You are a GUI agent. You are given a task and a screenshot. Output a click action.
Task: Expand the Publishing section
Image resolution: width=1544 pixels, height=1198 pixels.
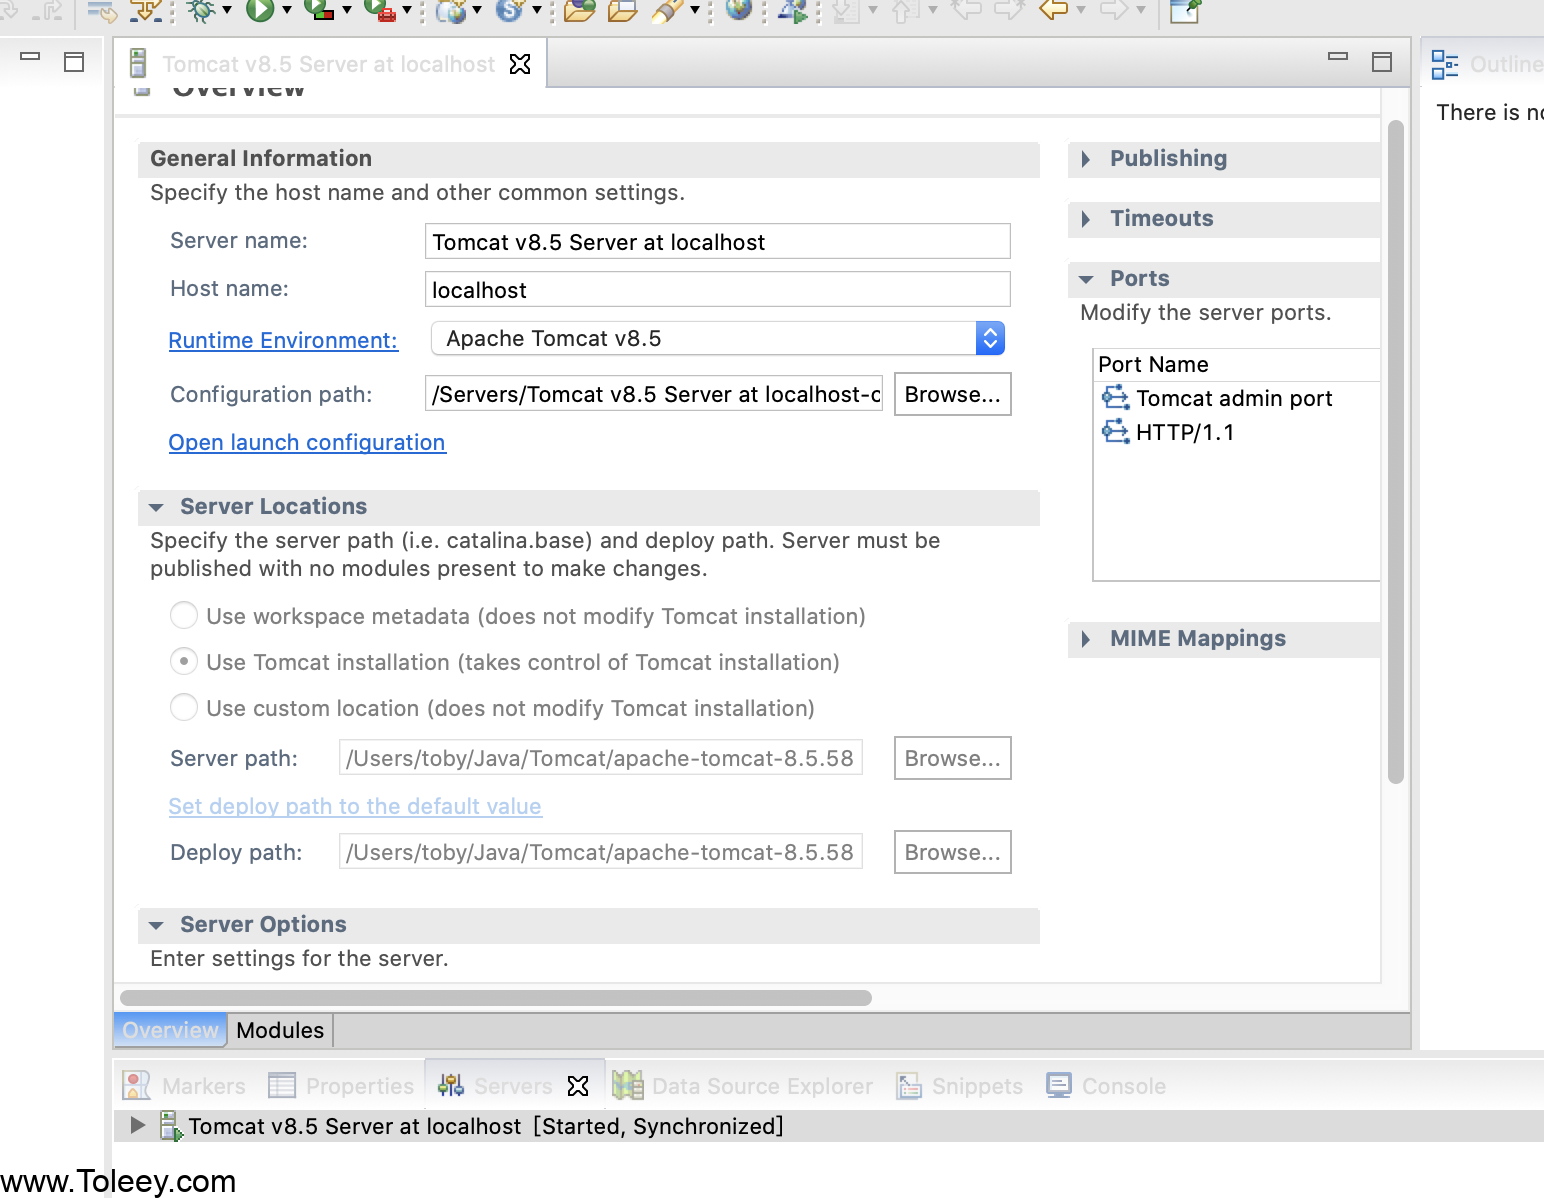tap(1086, 159)
